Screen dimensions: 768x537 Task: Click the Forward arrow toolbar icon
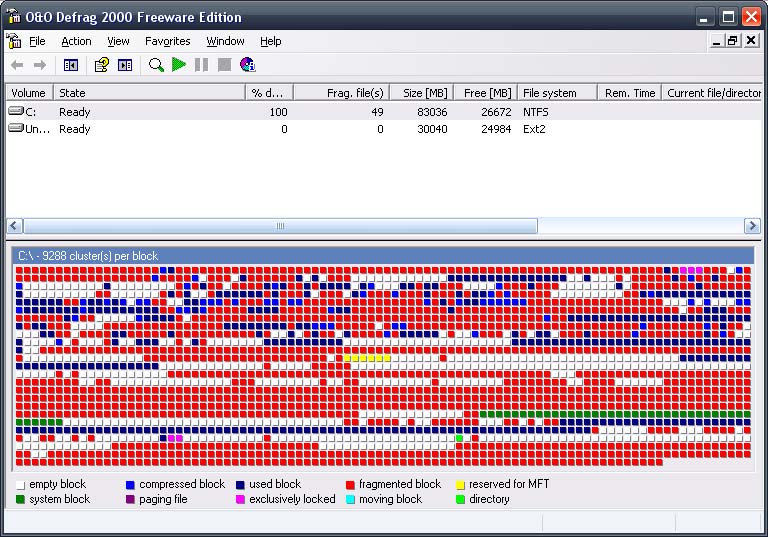40,65
